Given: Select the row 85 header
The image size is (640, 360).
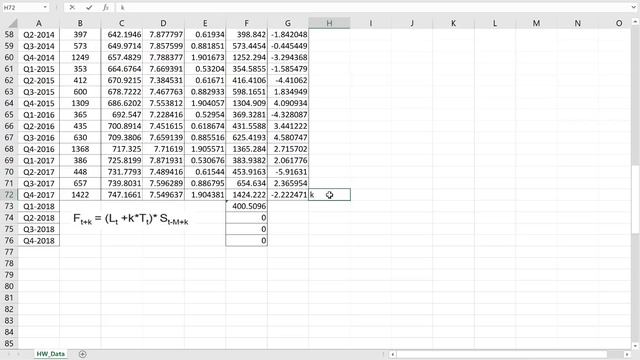Looking at the screenshot, I should [9, 343].
